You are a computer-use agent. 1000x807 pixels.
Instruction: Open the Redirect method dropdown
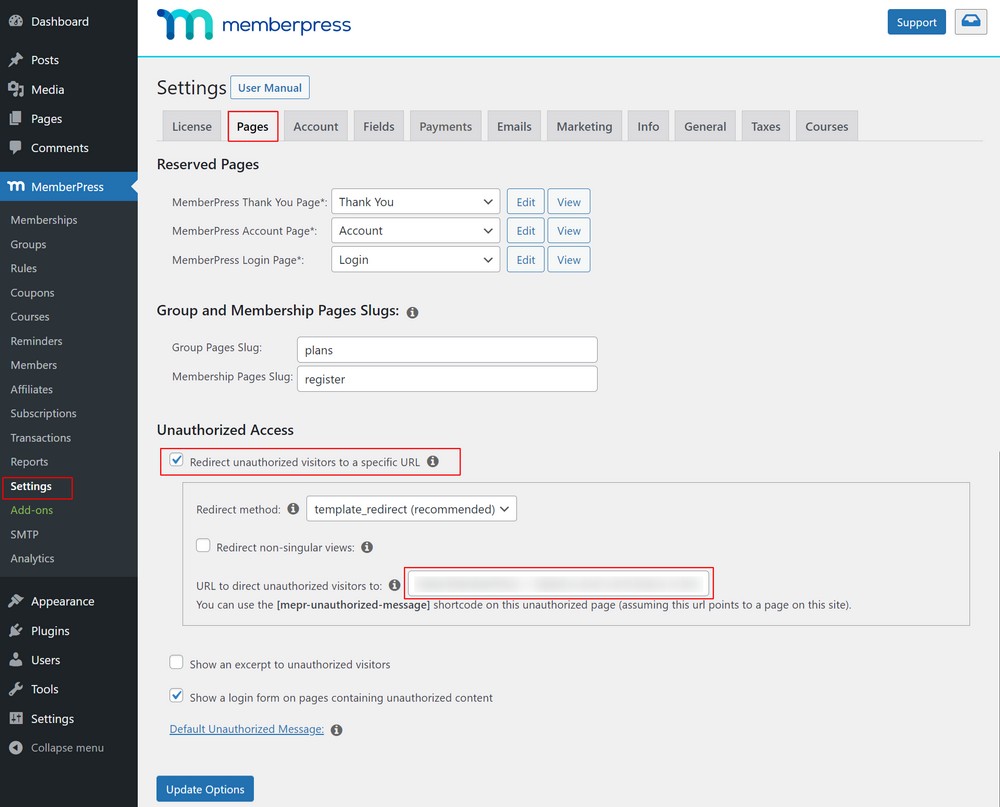[x=411, y=509]
